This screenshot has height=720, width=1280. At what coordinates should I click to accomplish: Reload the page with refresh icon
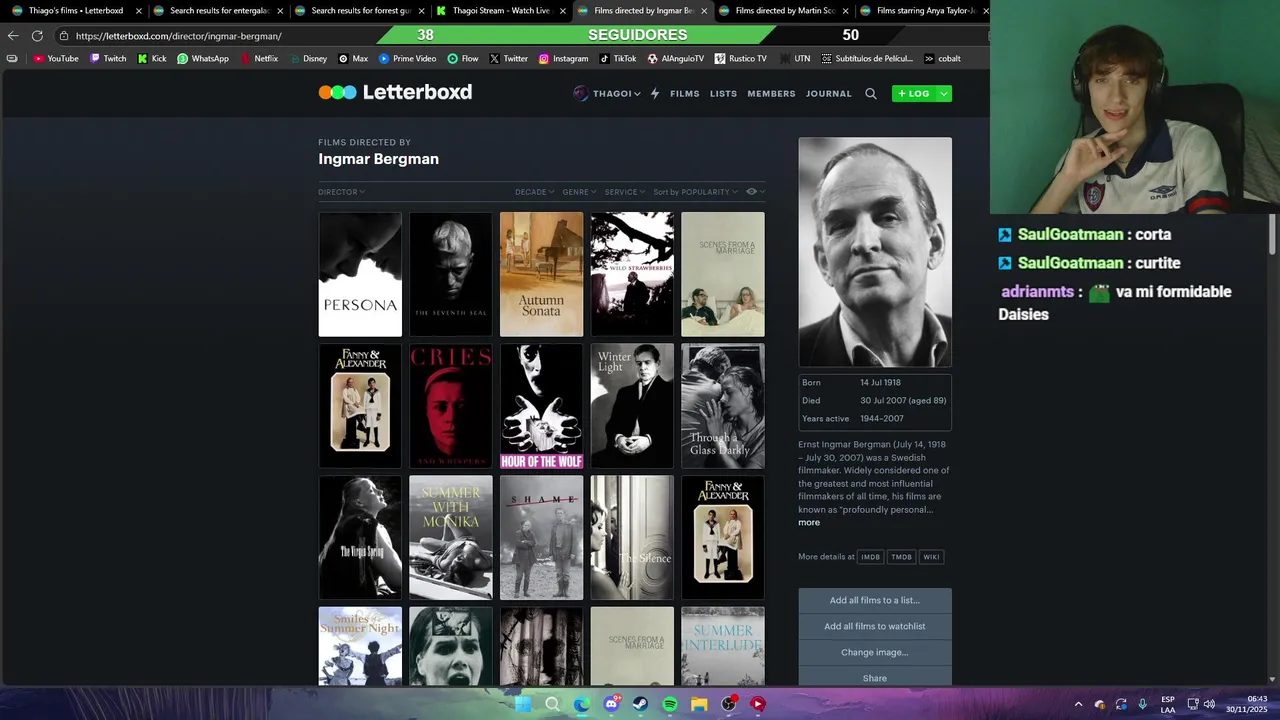point(37,35)
